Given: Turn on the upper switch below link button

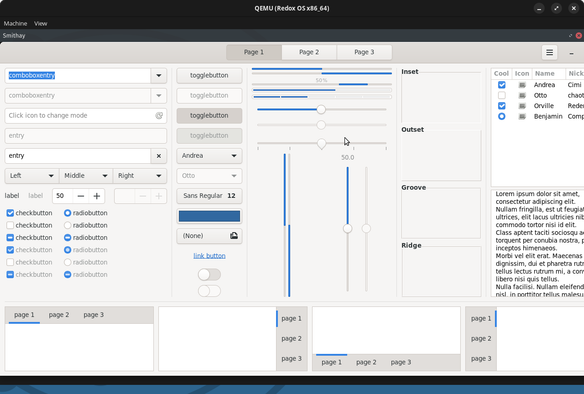Looking at the screenshot, I should (x=209, y=275).
